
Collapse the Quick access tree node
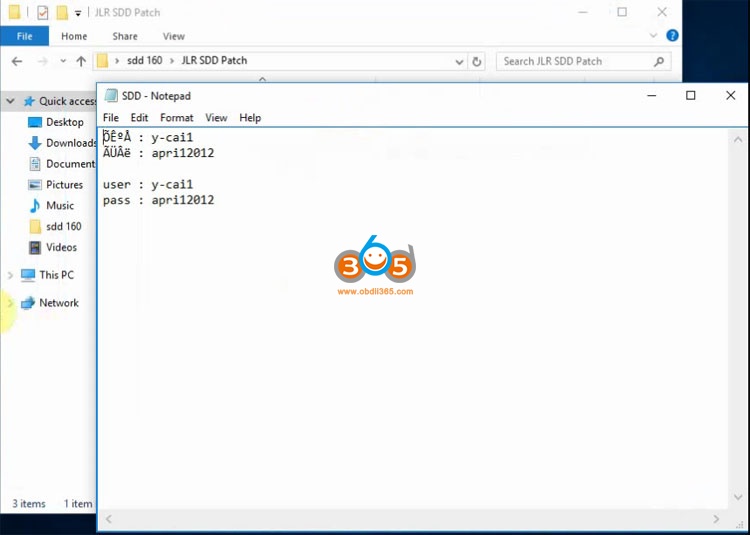[10, 101]
